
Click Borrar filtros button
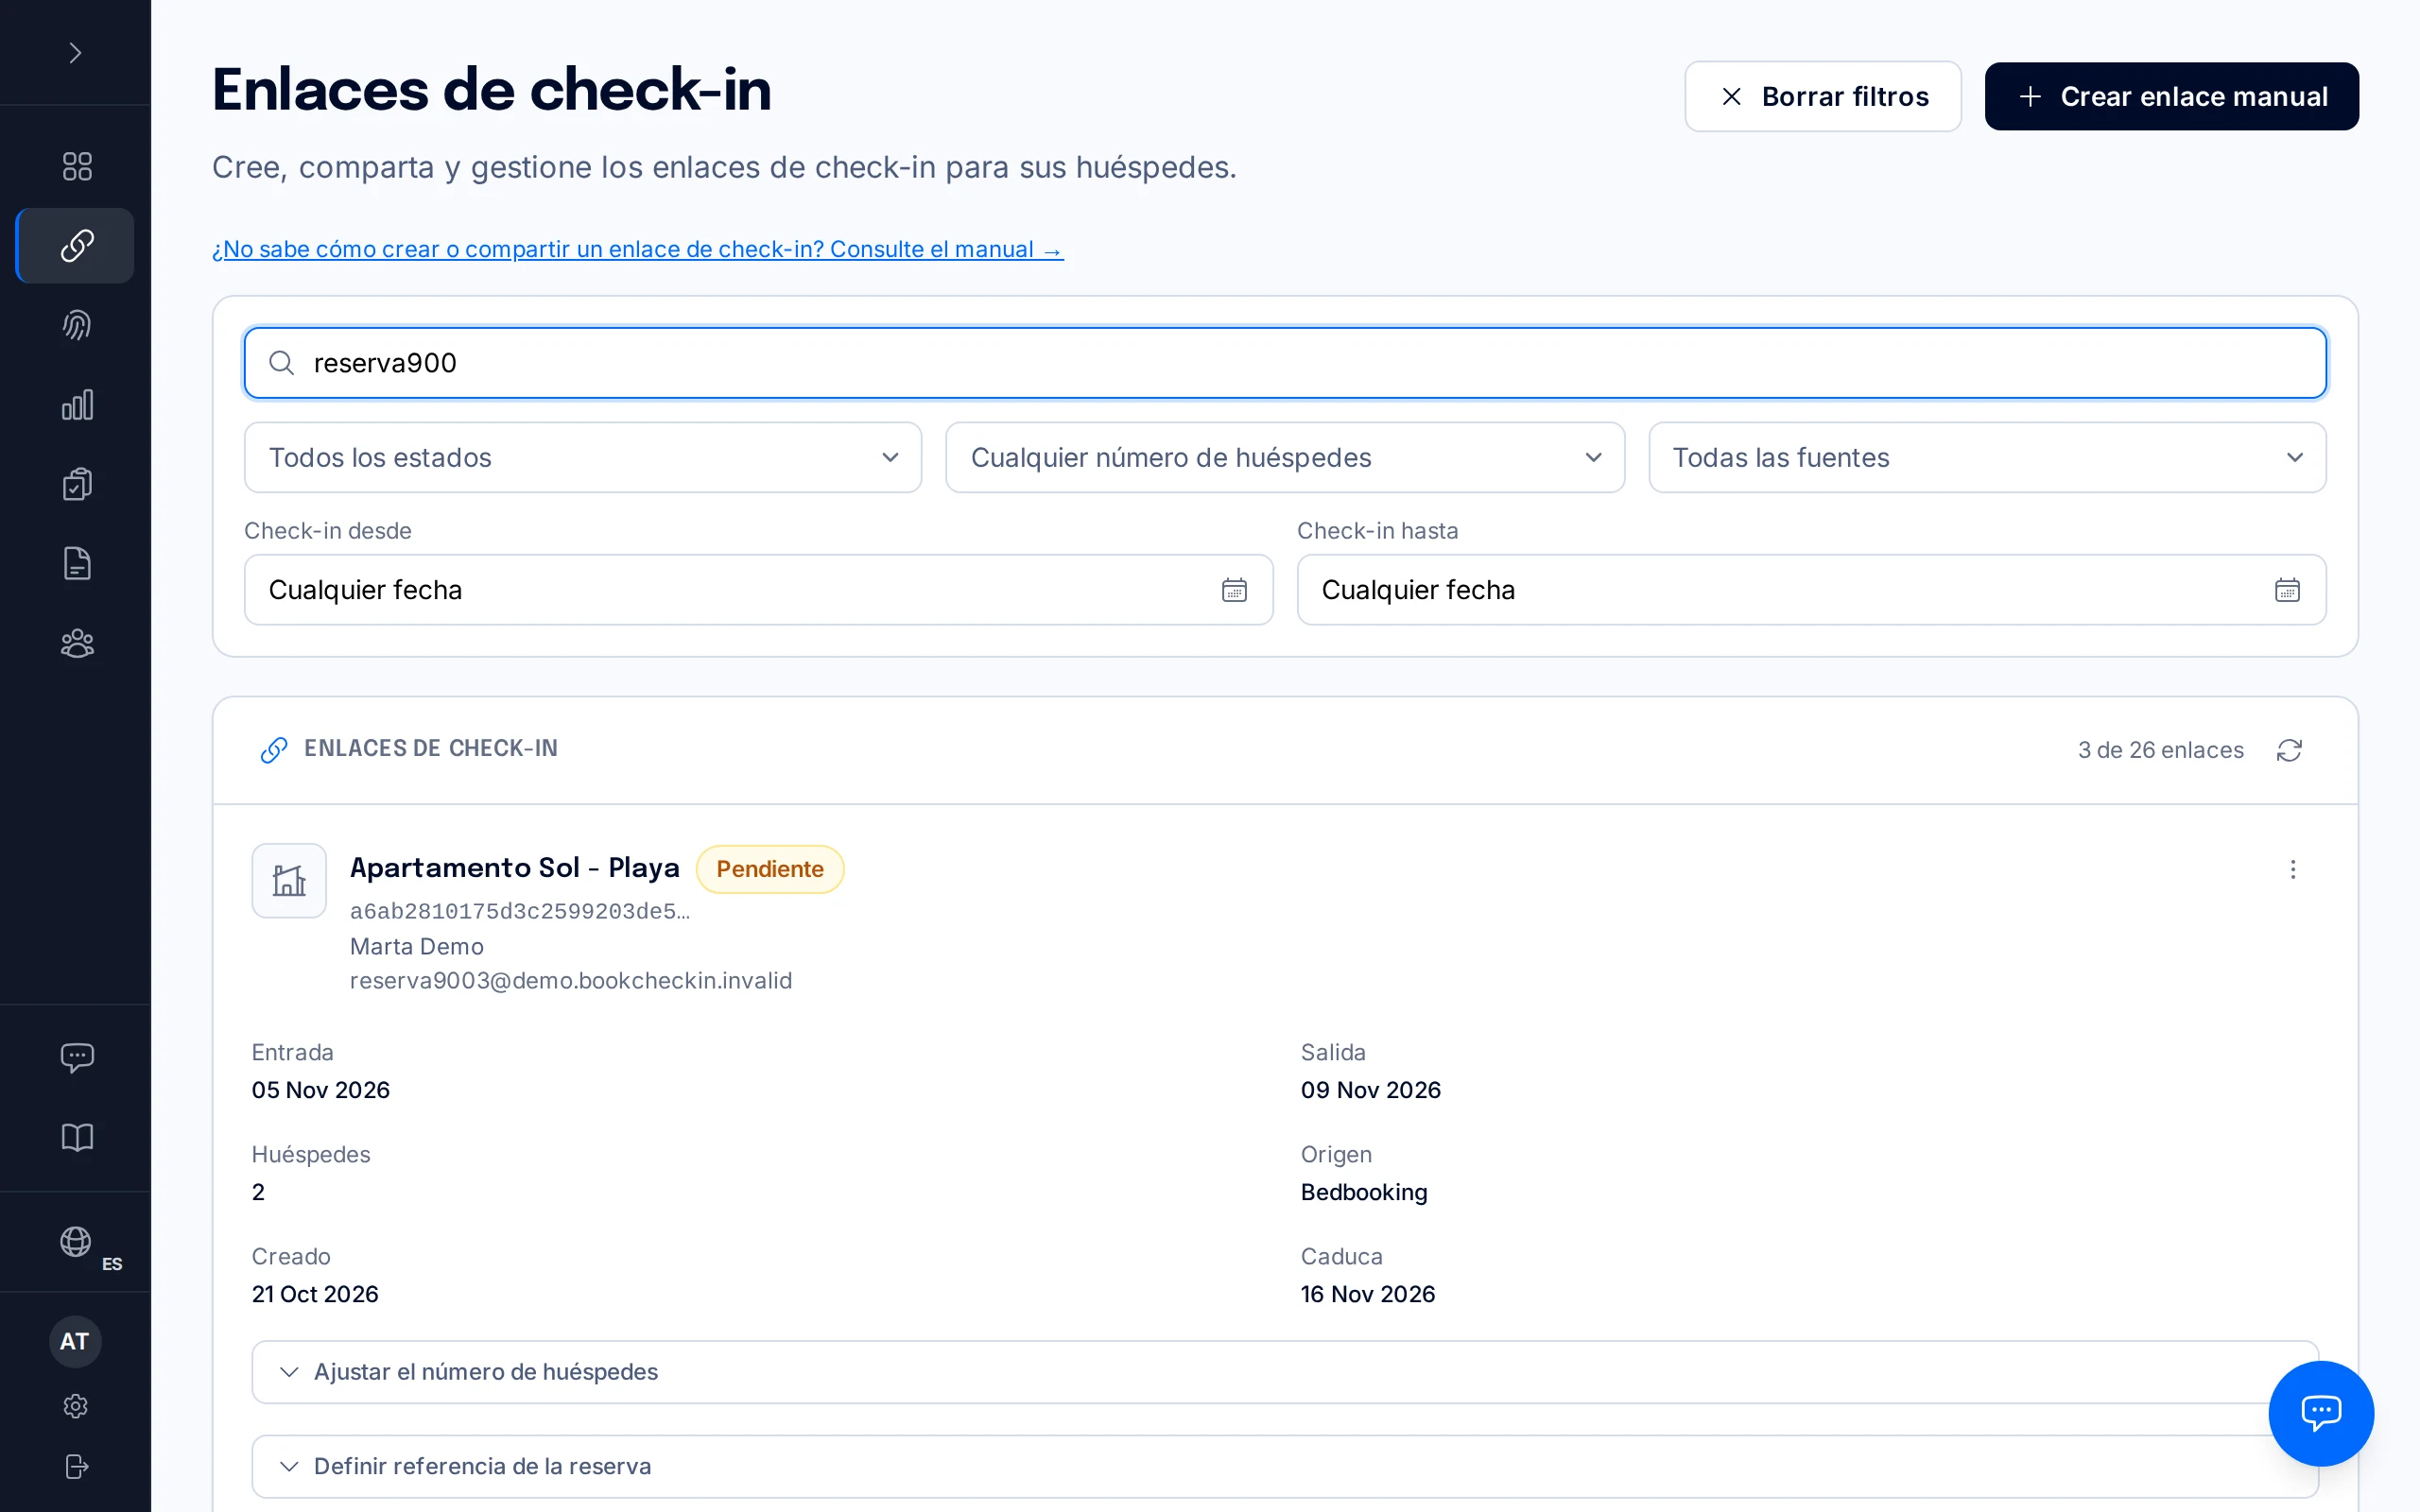click(1823, 96)
